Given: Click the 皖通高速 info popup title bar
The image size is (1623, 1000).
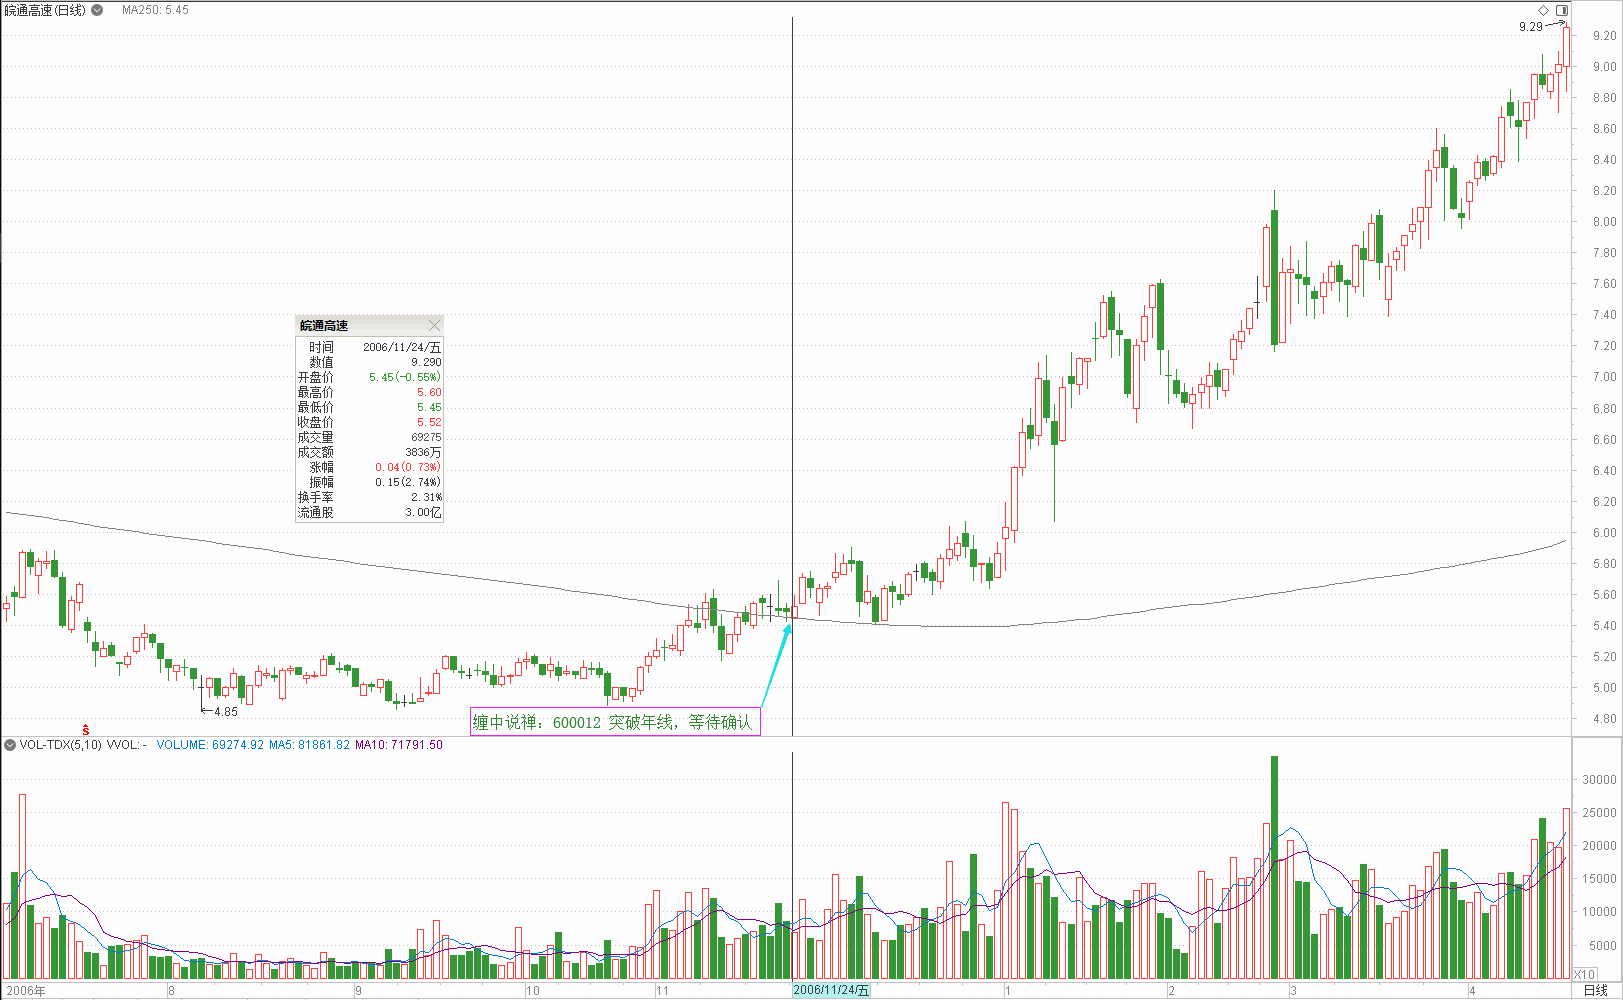Looking at the screenshot, I should pos(360,326).
